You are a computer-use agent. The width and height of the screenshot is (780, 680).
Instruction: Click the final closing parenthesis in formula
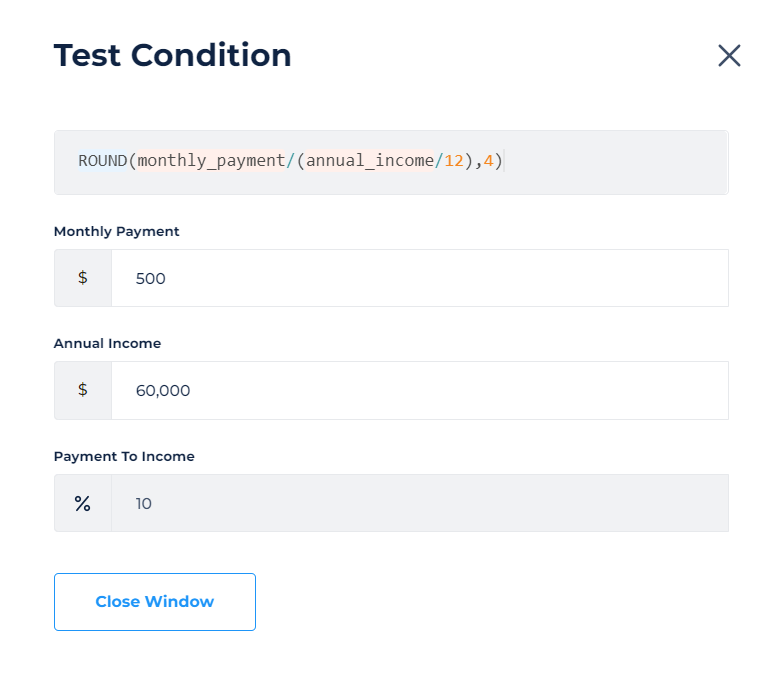click(498, 161)
